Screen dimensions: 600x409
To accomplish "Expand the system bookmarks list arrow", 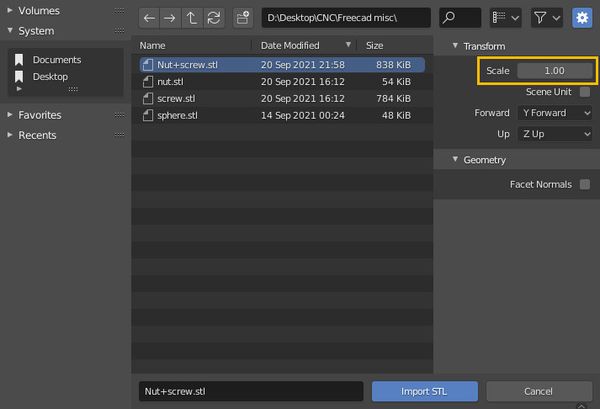I will click(x=19, y=89).
